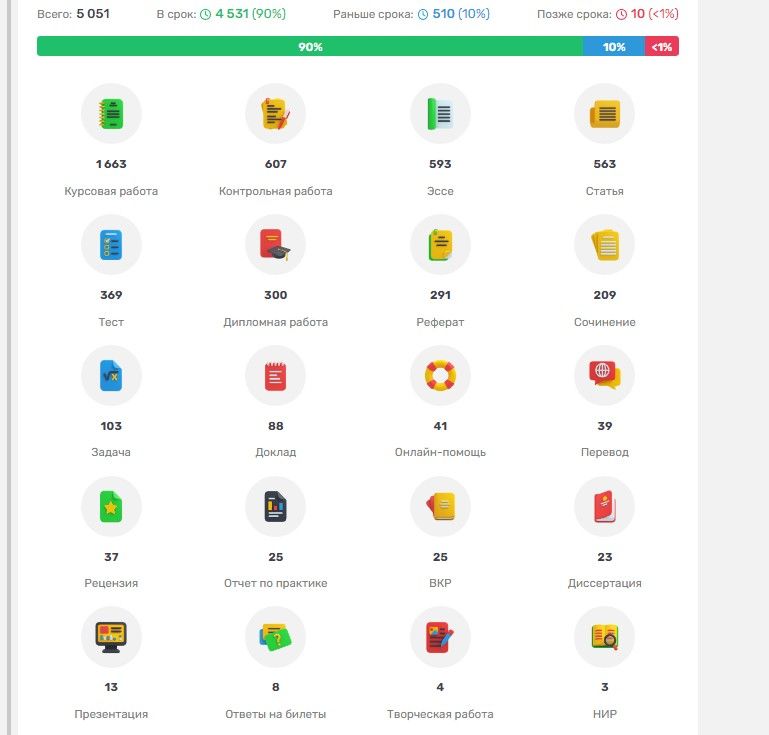Click the Творческая работа label

coord(440,714)
